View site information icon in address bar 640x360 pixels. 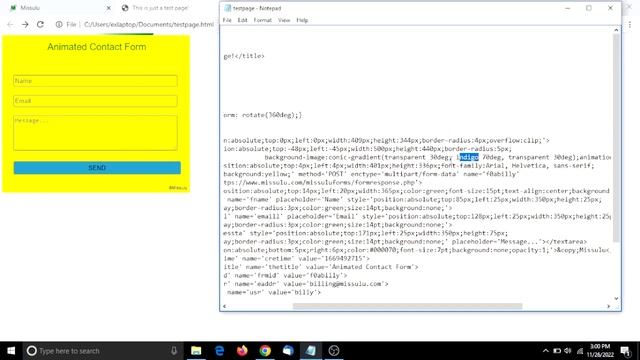click(59, 24)
